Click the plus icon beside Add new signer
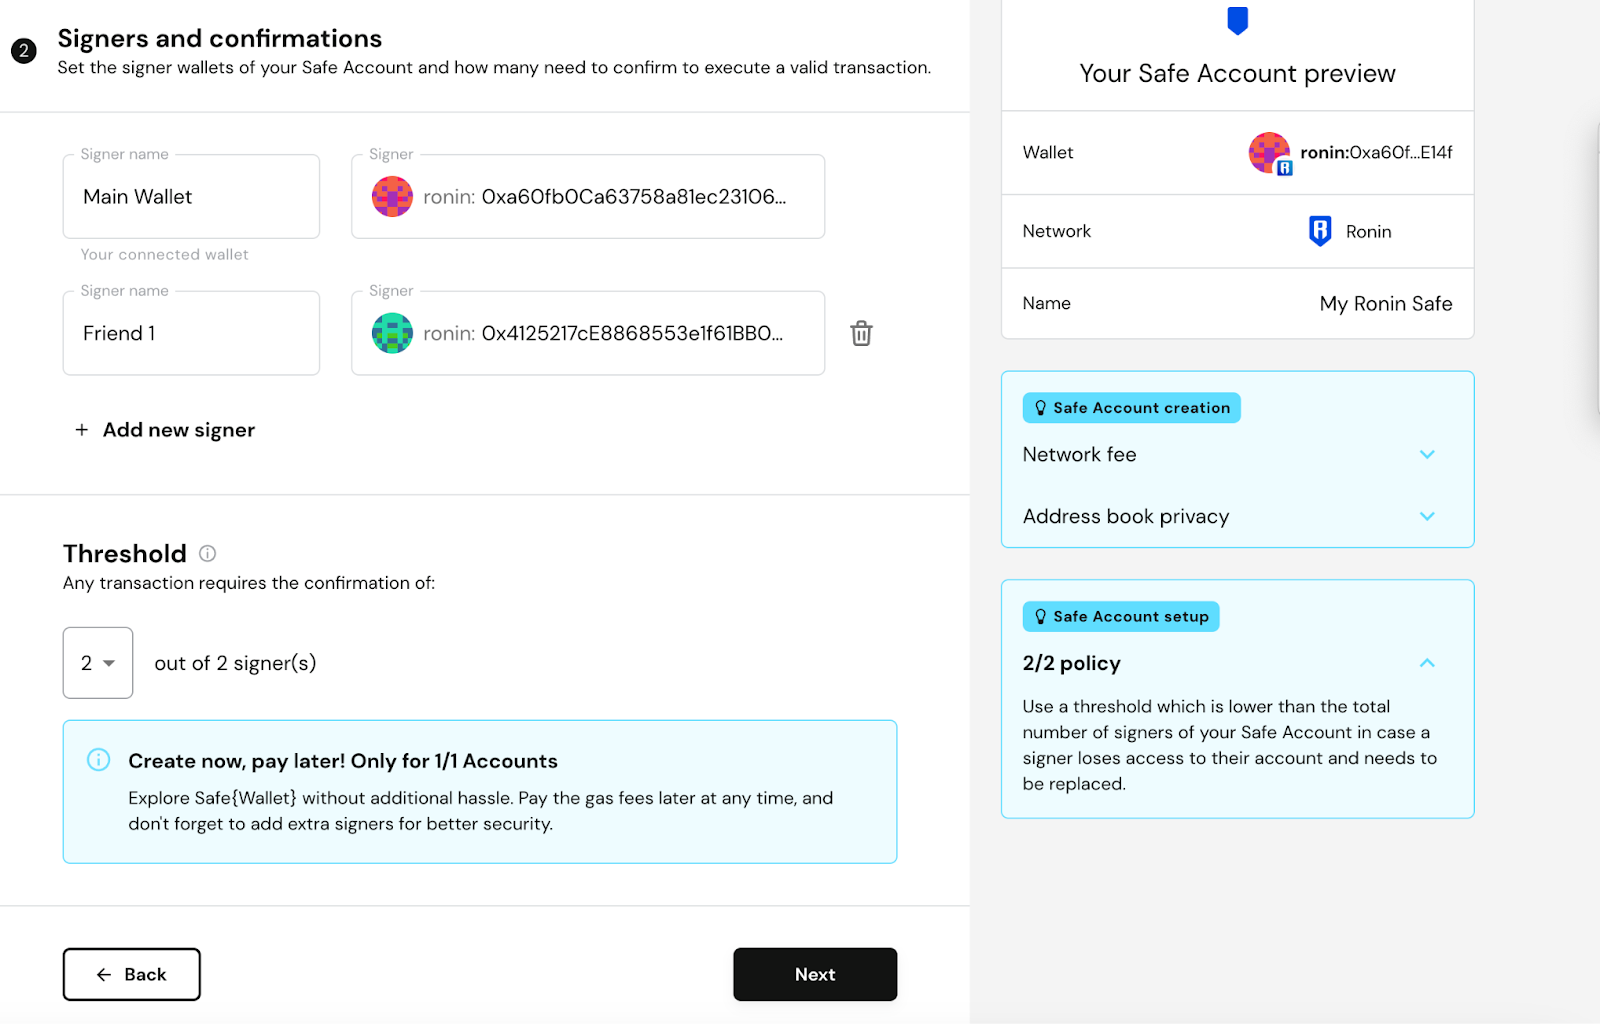The image size is (1600, 1024). (x=82, y=430)
